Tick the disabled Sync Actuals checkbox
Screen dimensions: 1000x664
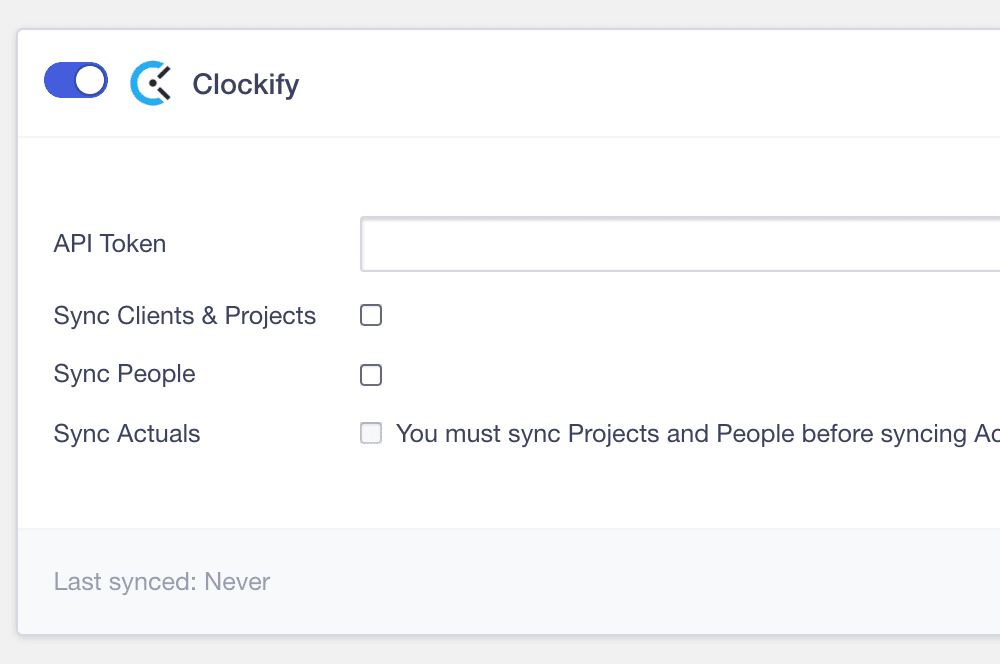tap(371, 434)
